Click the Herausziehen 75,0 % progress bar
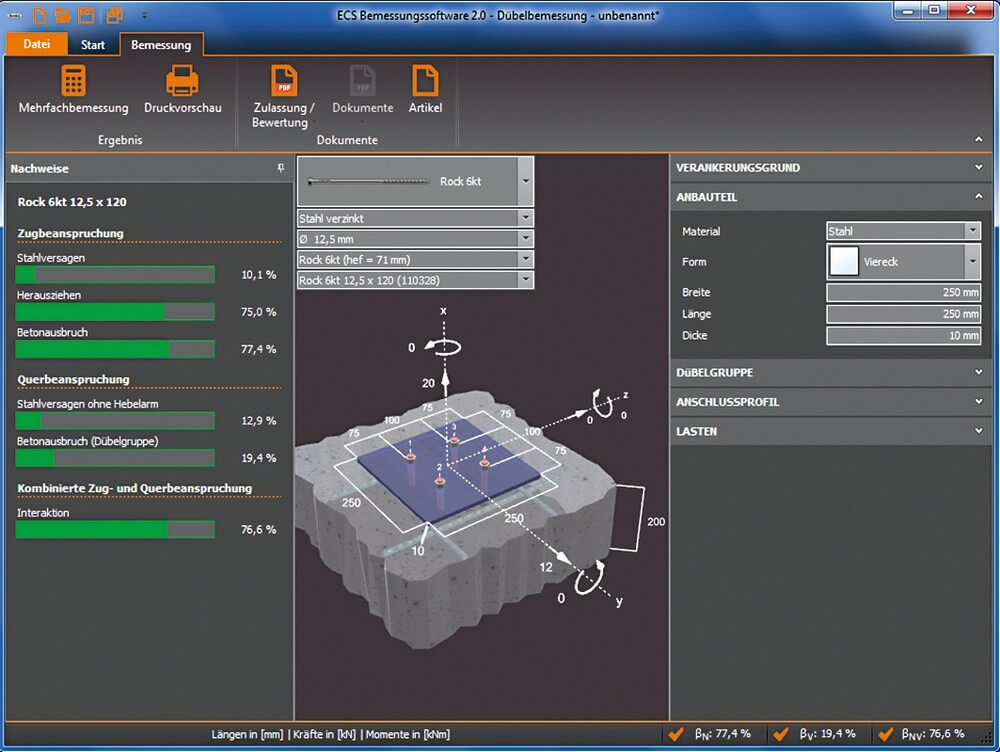This screenshot has width=1000, height=752. click(x=115, y=312)
